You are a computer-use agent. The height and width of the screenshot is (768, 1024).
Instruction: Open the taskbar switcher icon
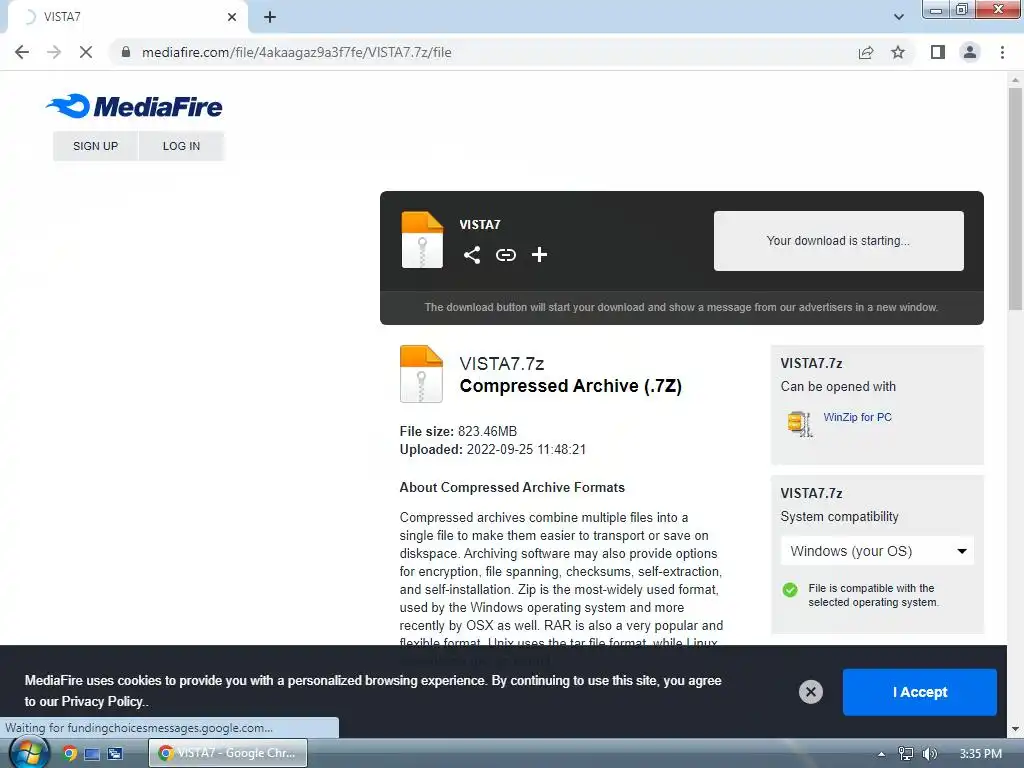pyautogui.click(x=116, y=754)
